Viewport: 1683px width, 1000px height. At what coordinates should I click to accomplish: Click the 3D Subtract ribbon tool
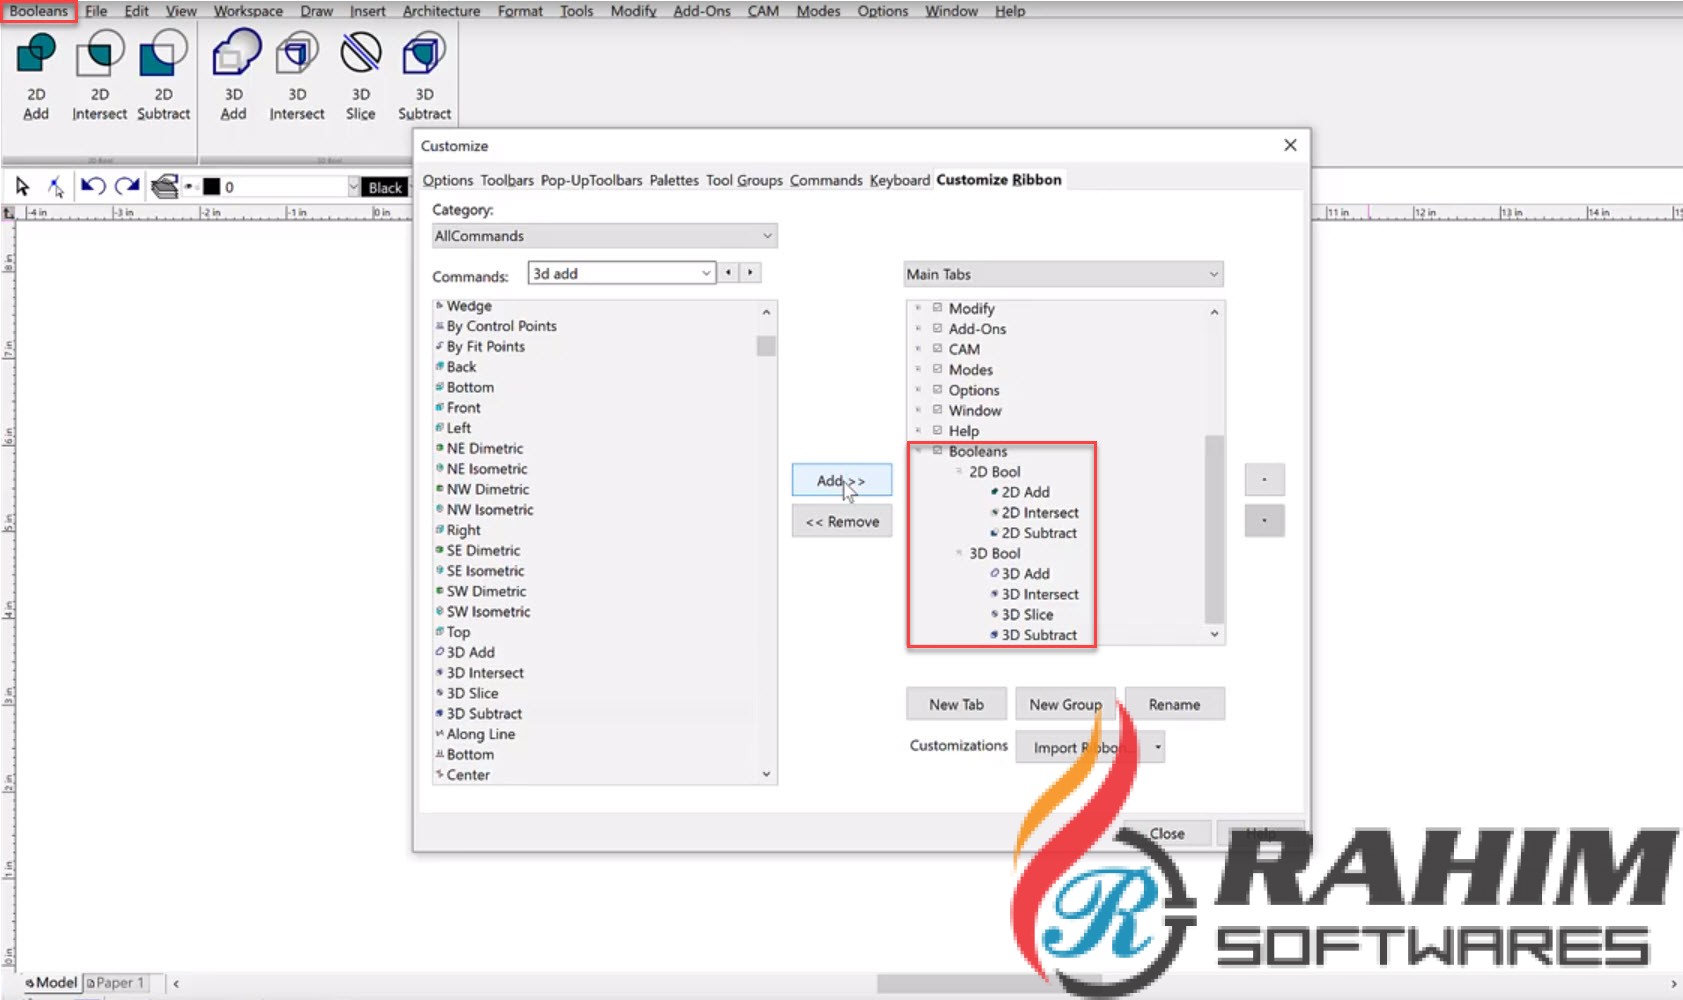(424, 78)
